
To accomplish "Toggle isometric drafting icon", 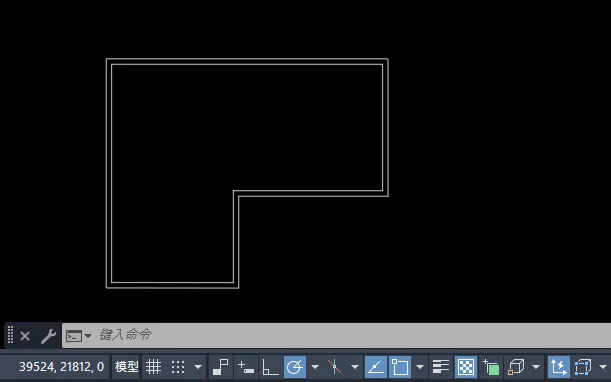I will [334, 367].
